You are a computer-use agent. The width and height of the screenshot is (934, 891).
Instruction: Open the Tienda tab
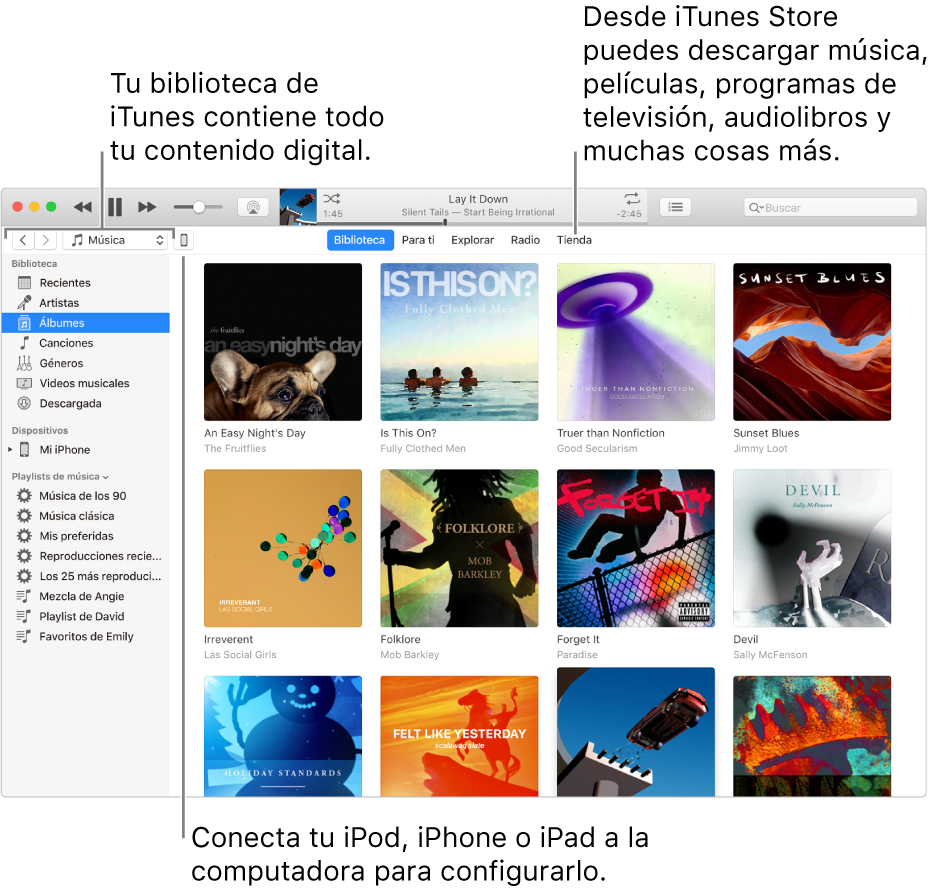click(x=574, y=240)
